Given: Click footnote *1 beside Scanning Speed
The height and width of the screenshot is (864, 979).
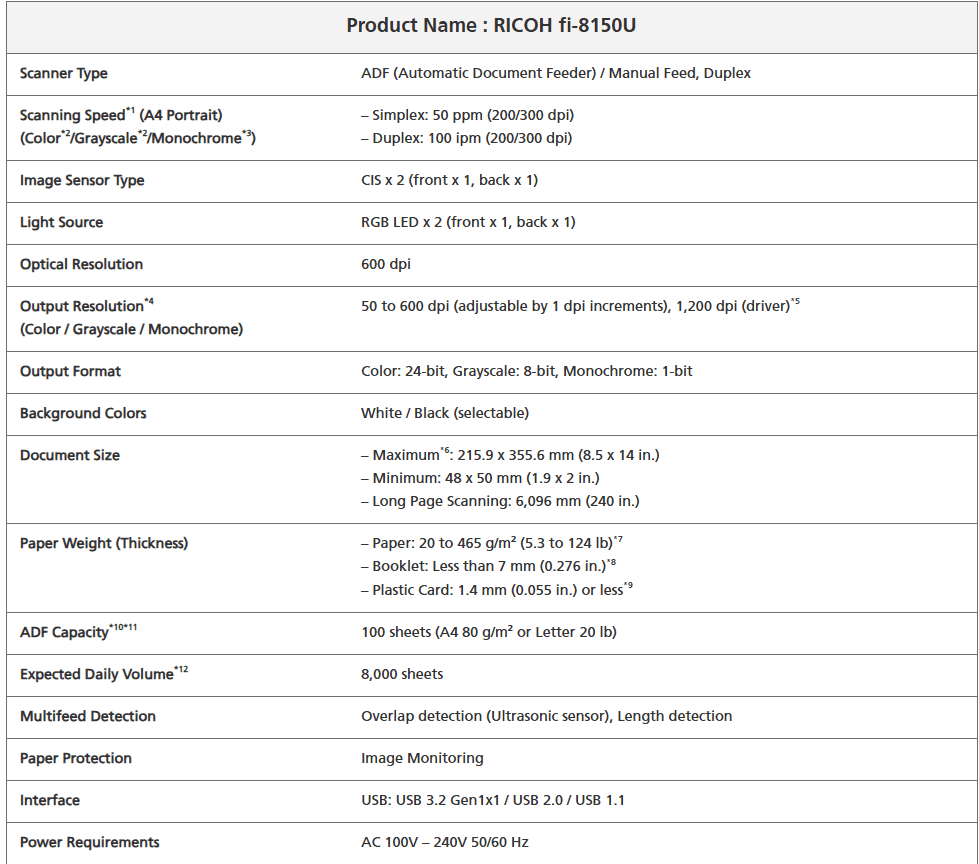Looking at the screenshot, I should [x=130, y=110].
